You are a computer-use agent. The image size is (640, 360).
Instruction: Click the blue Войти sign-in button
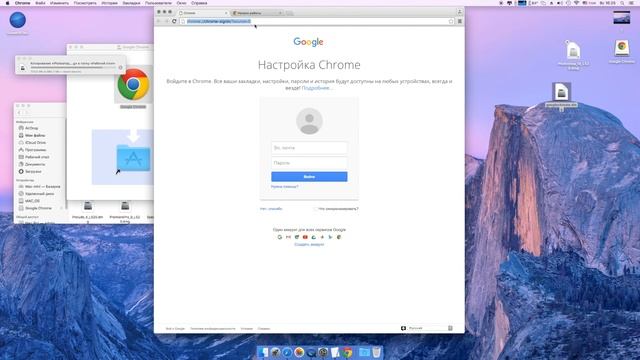[309, 177]
